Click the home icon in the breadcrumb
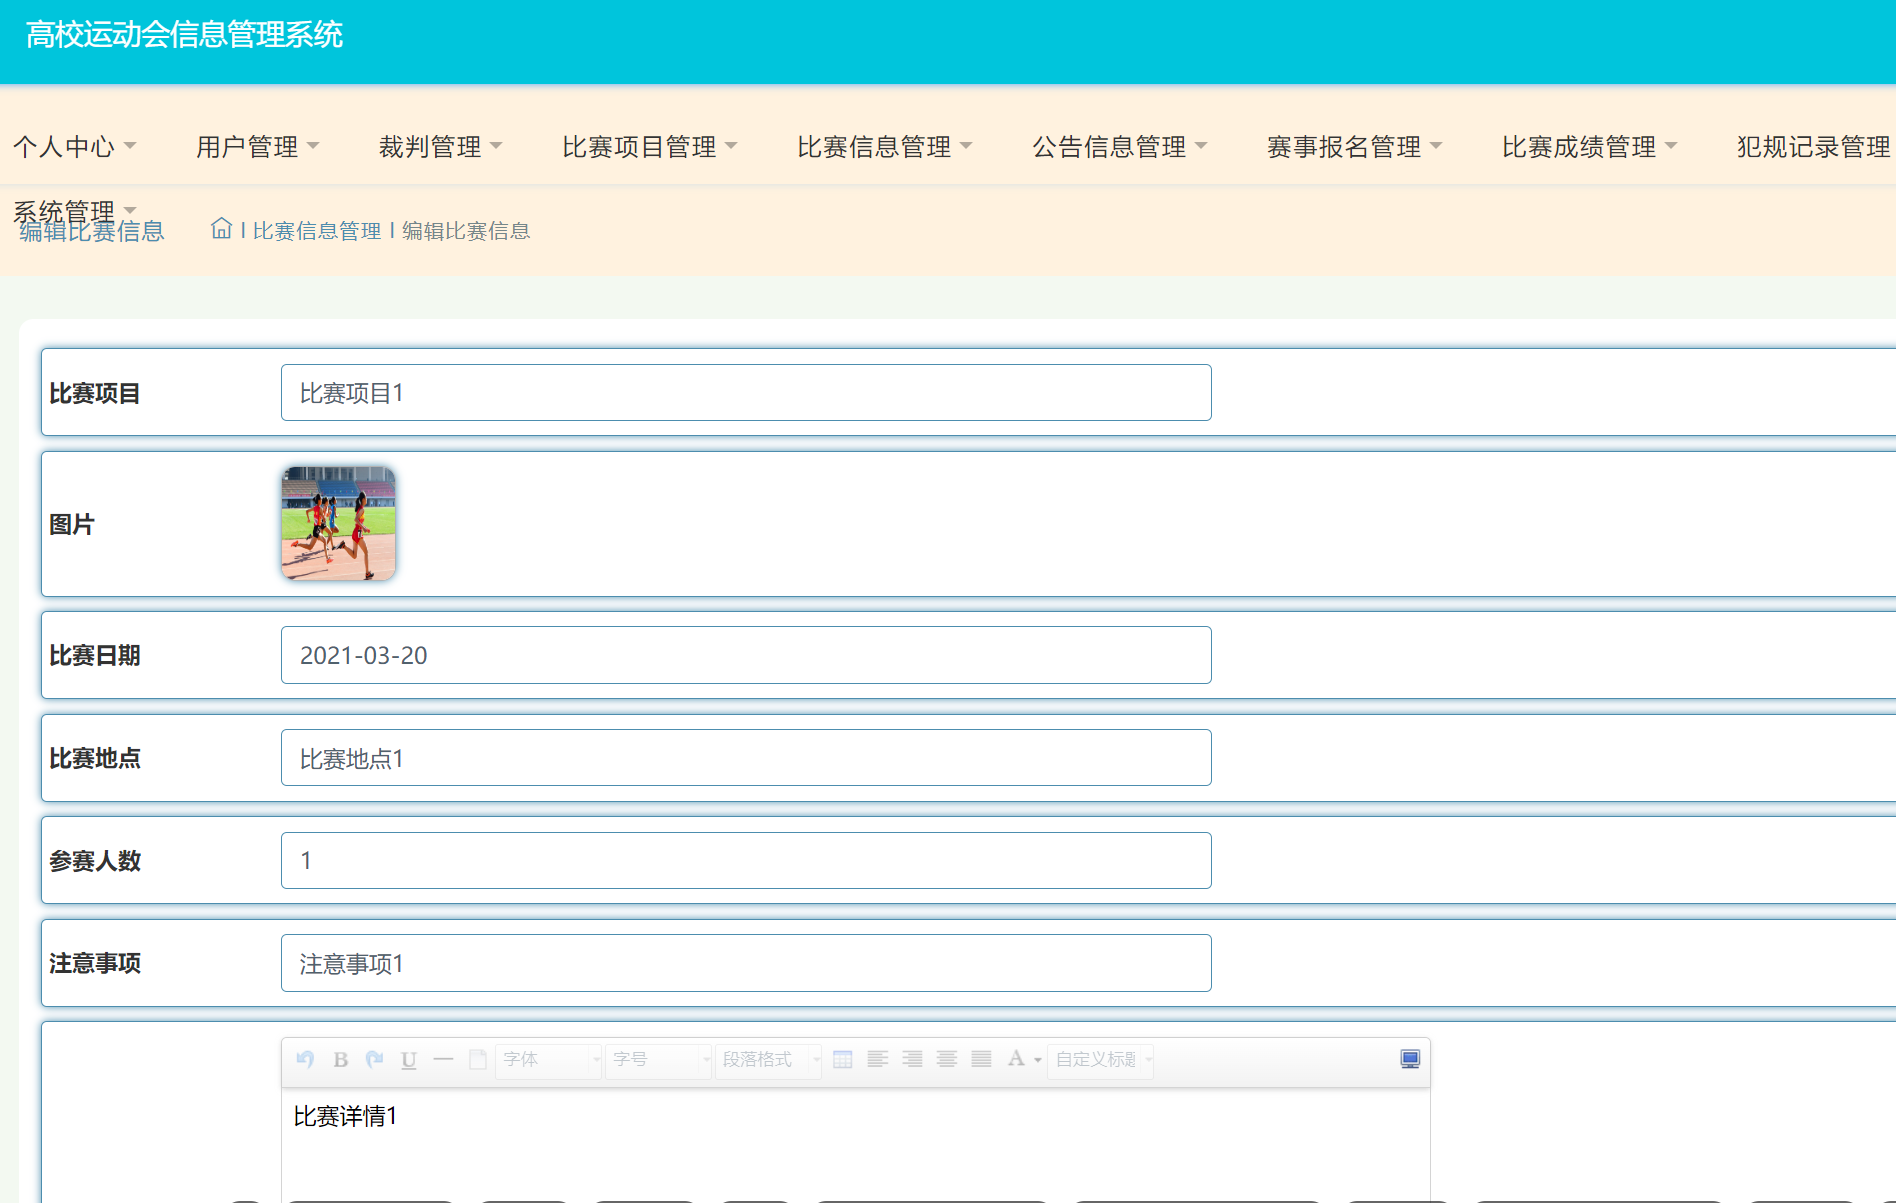 222,229
